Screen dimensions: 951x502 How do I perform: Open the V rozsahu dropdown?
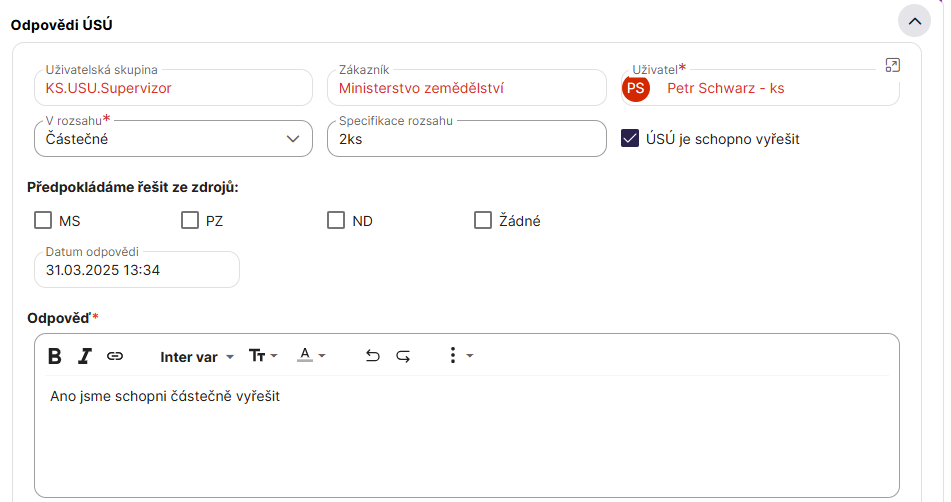pos(172,139)
